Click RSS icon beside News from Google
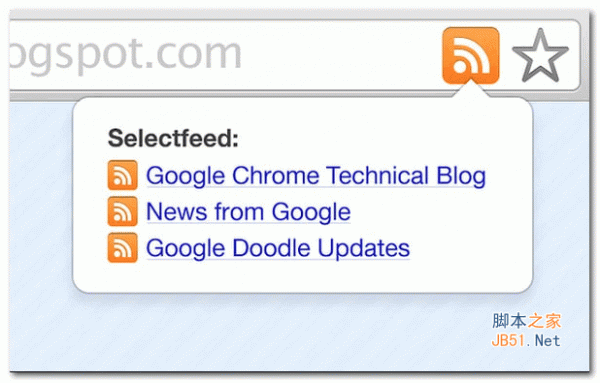Image resolution: width=600 pixels, height=383 pixels. click(122, 211)
